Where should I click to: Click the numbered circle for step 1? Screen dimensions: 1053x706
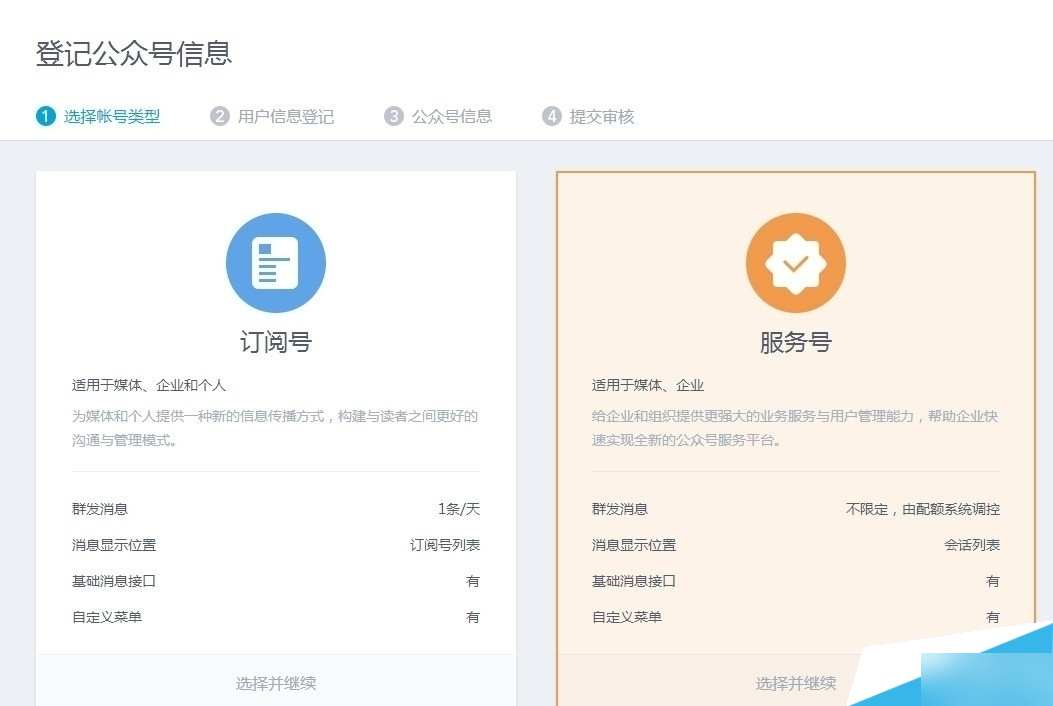pyautogui.click(x=45, y=116)
